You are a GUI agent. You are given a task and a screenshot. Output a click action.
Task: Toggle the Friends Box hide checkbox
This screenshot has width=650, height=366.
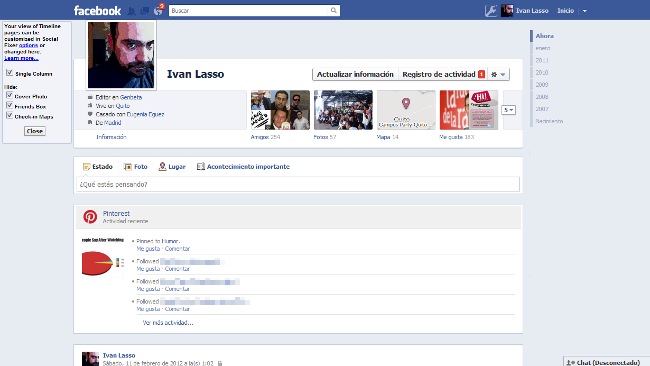[10, 105]
